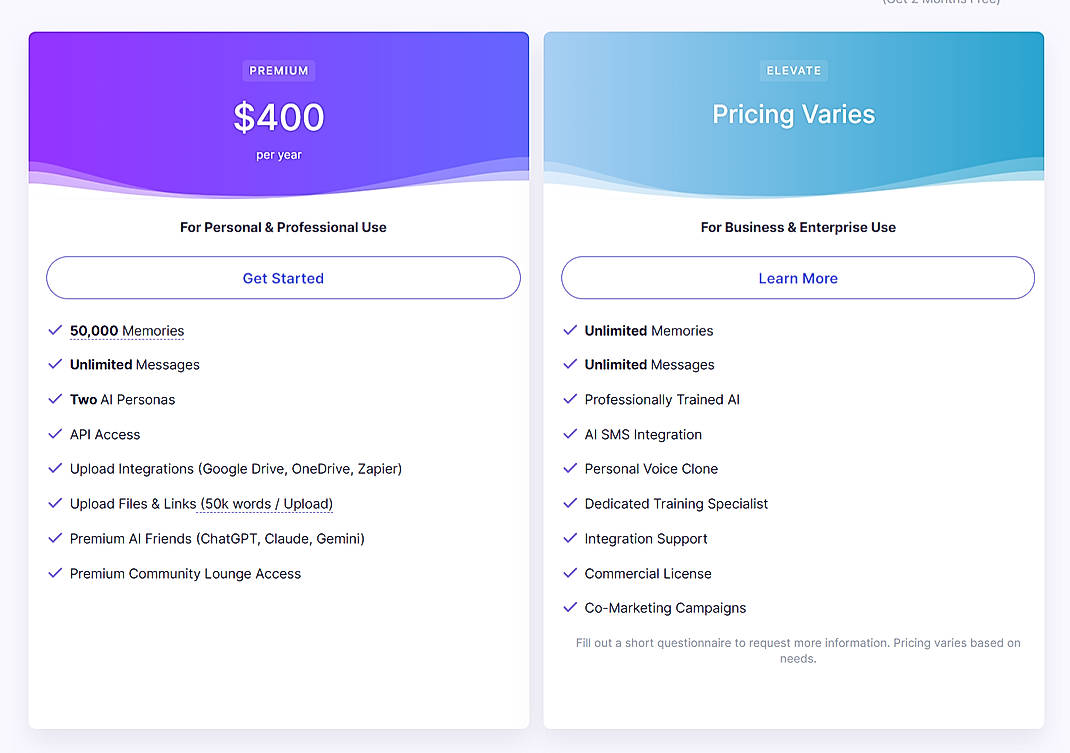Select the ELEVATE badge on the blue card
1070x753 pixels.
(793, 70)
